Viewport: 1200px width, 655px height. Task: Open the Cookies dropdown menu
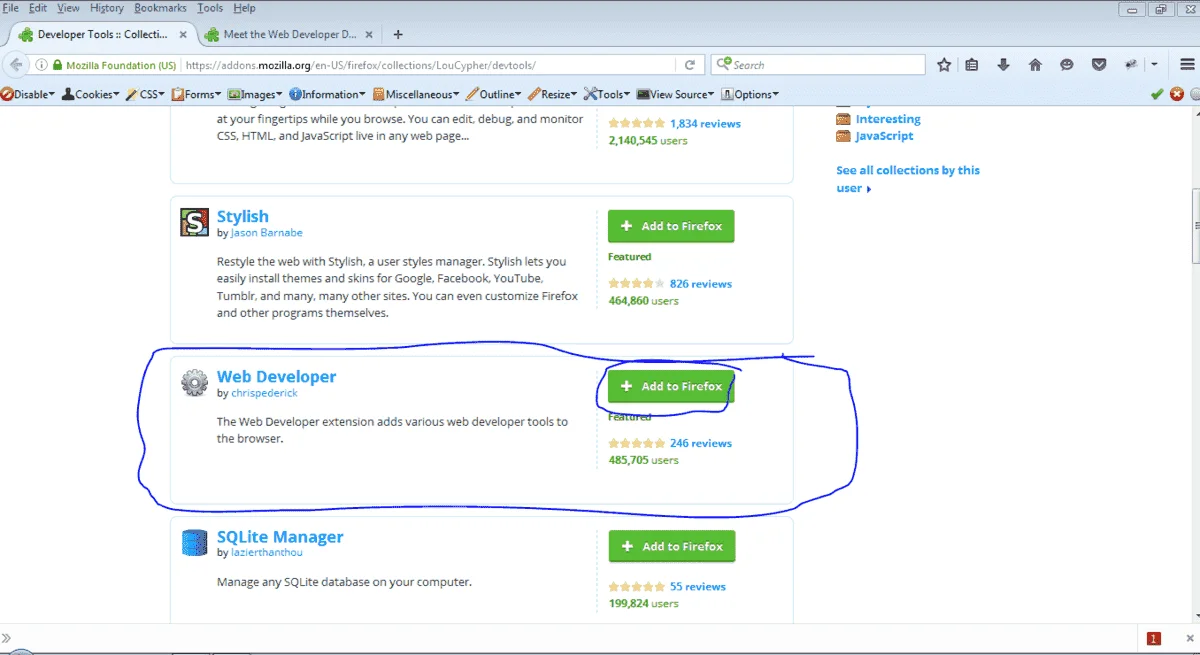coord(91,94)
